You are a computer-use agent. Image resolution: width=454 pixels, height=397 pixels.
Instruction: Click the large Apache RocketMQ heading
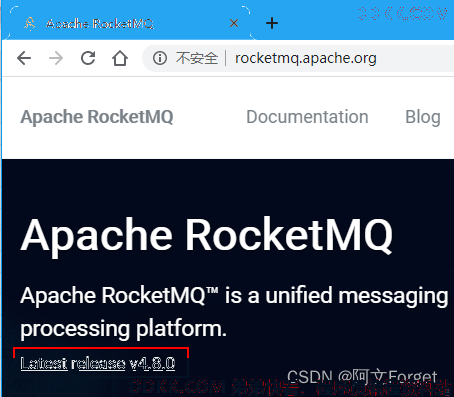[207, 236]
